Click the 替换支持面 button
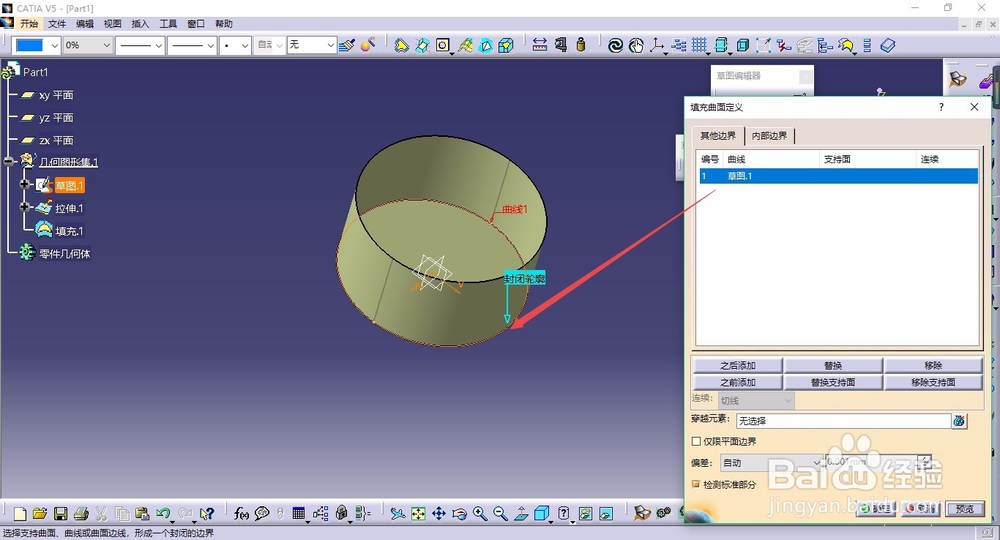Viewport: 1000px width, 540px height. click(x=833, y=383)
